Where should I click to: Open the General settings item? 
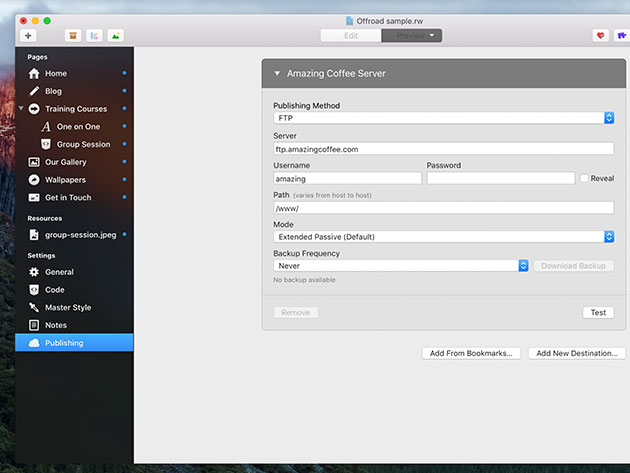click(x=74, y=272)
